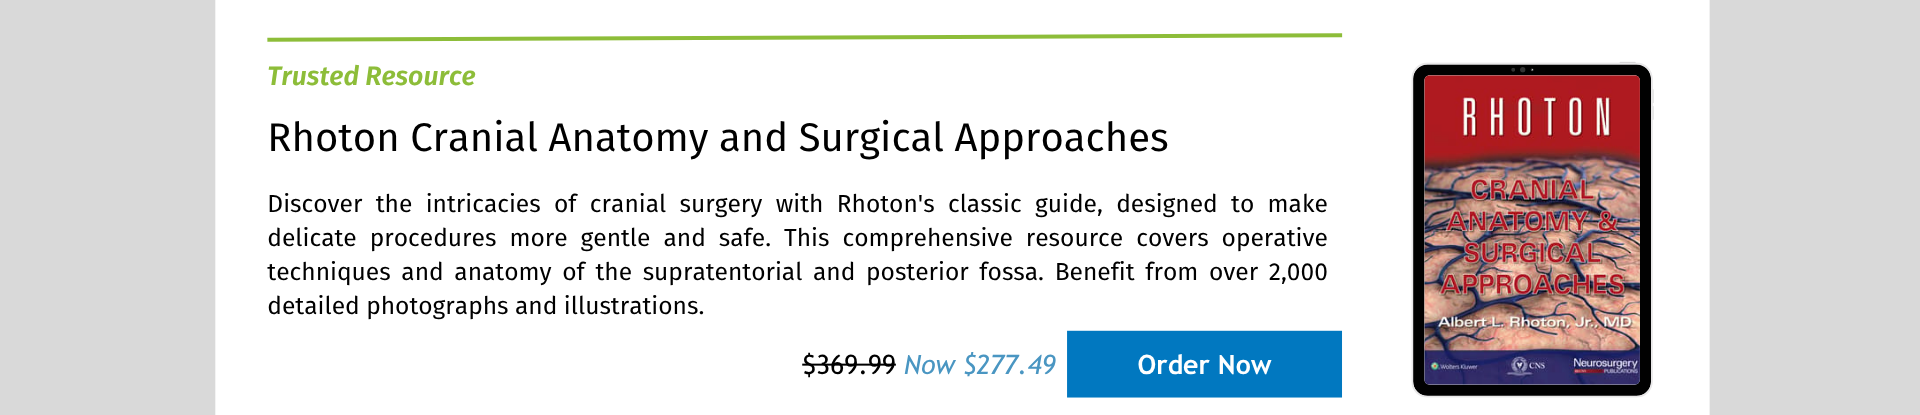This screenshot has height=415, width=1920.
Task: Open the Rhoton Cranial Anatomy title link
Action: click(718, 138)
